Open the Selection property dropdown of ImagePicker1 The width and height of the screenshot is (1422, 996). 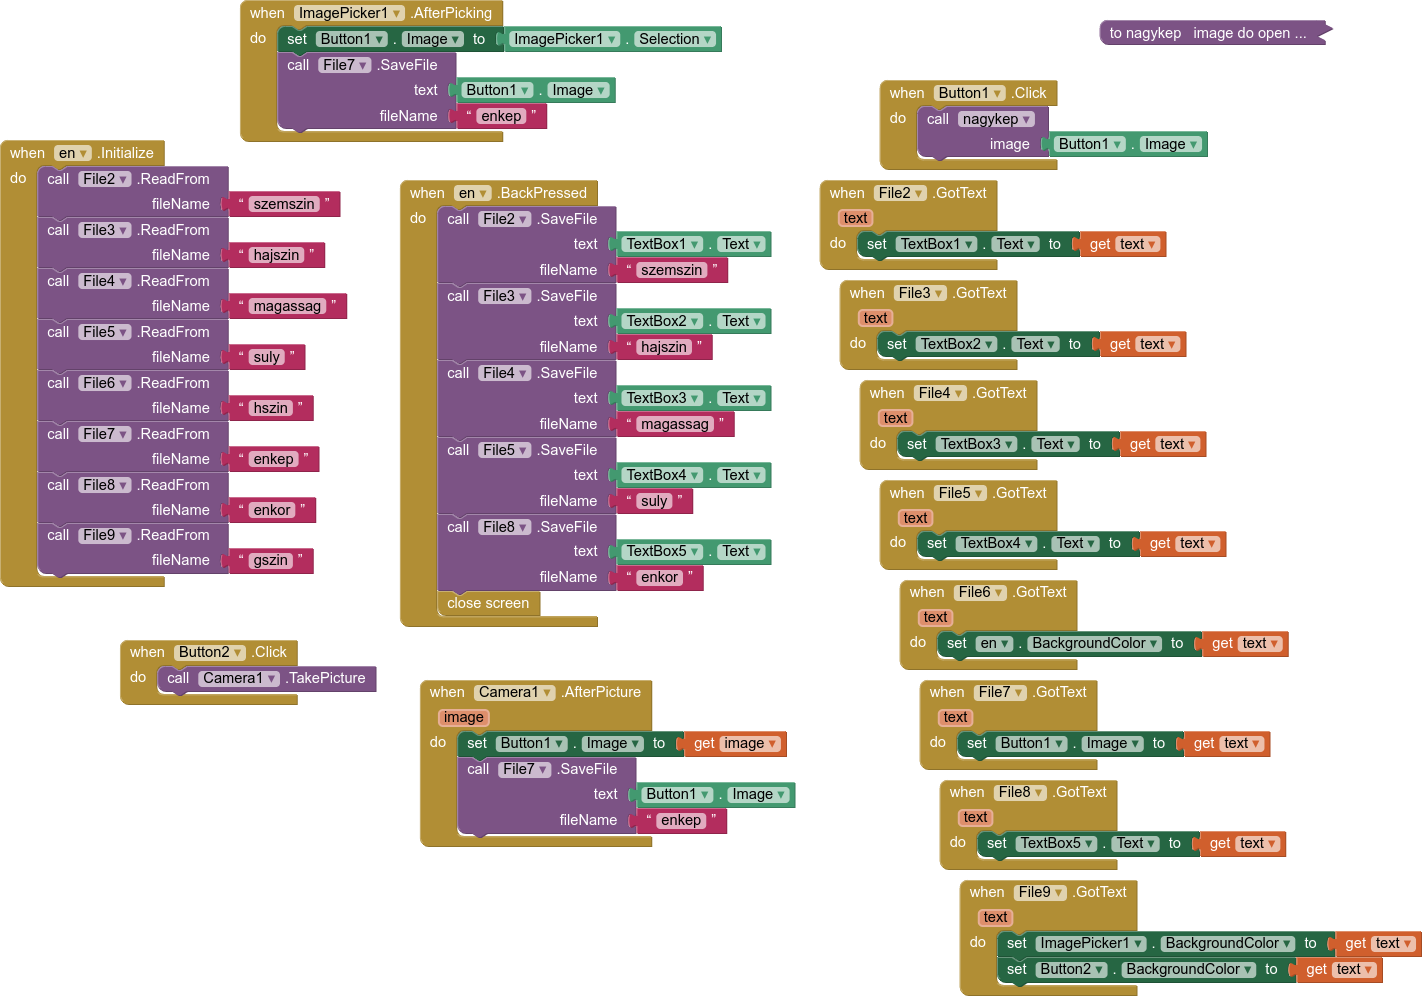[x=676, y=39]
